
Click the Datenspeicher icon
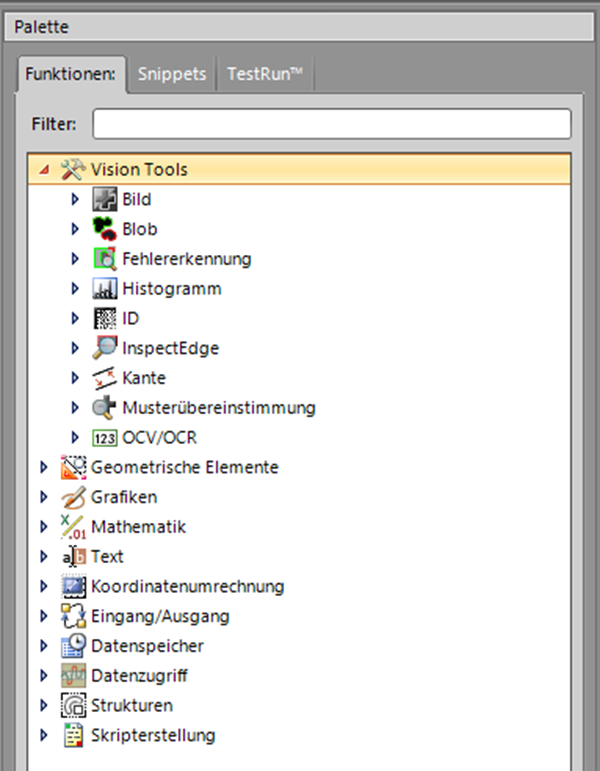click(x=73, y=646)
